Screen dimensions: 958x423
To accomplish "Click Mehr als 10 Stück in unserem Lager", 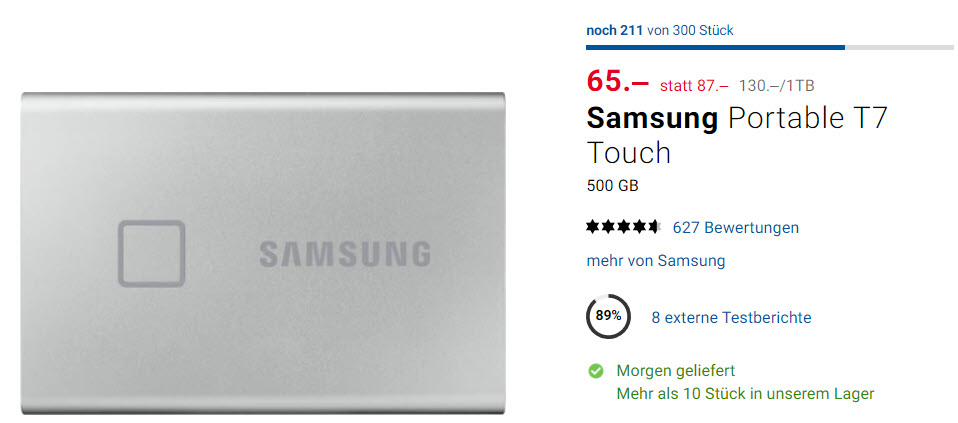I will (745, 394).
